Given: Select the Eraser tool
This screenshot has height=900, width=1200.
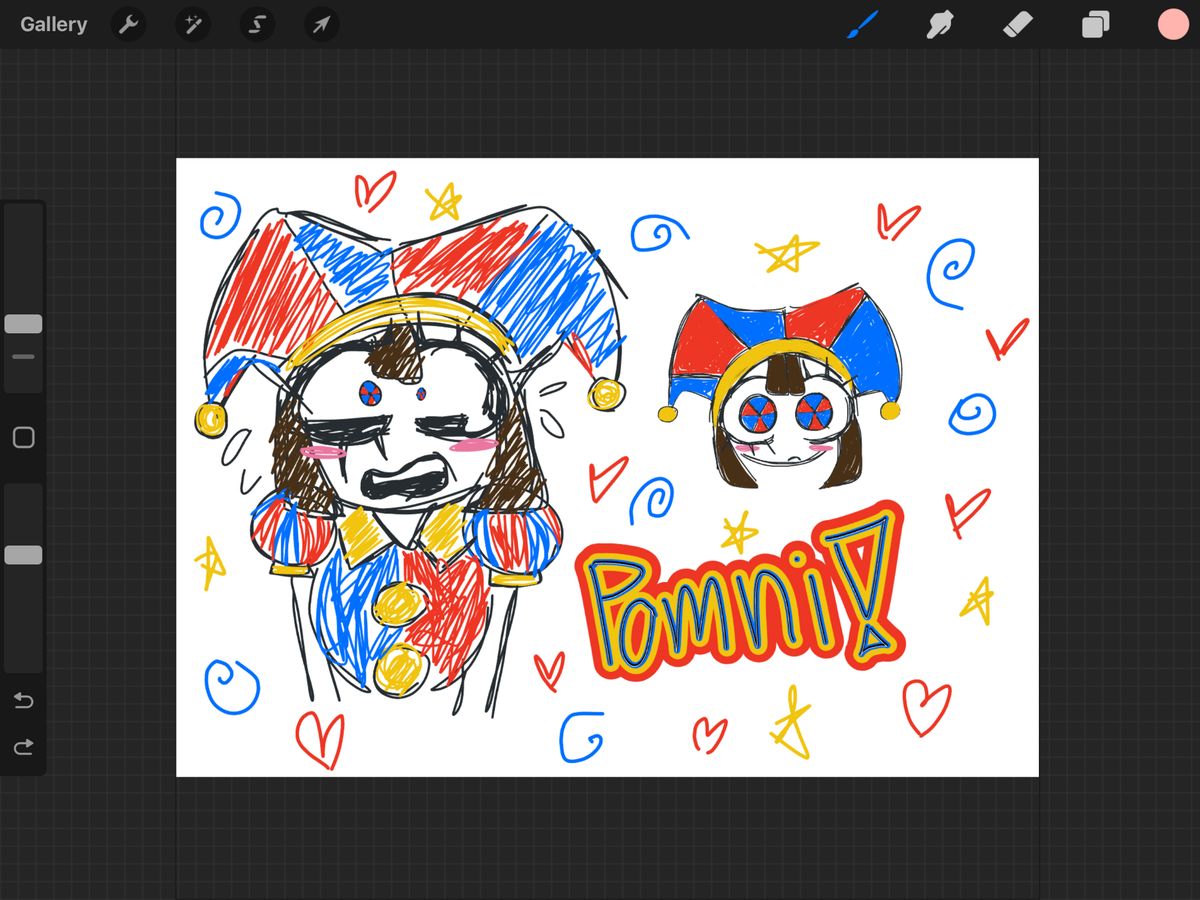Looking at the screenshot, I should pyautogui.click(x=1018, y=24).
